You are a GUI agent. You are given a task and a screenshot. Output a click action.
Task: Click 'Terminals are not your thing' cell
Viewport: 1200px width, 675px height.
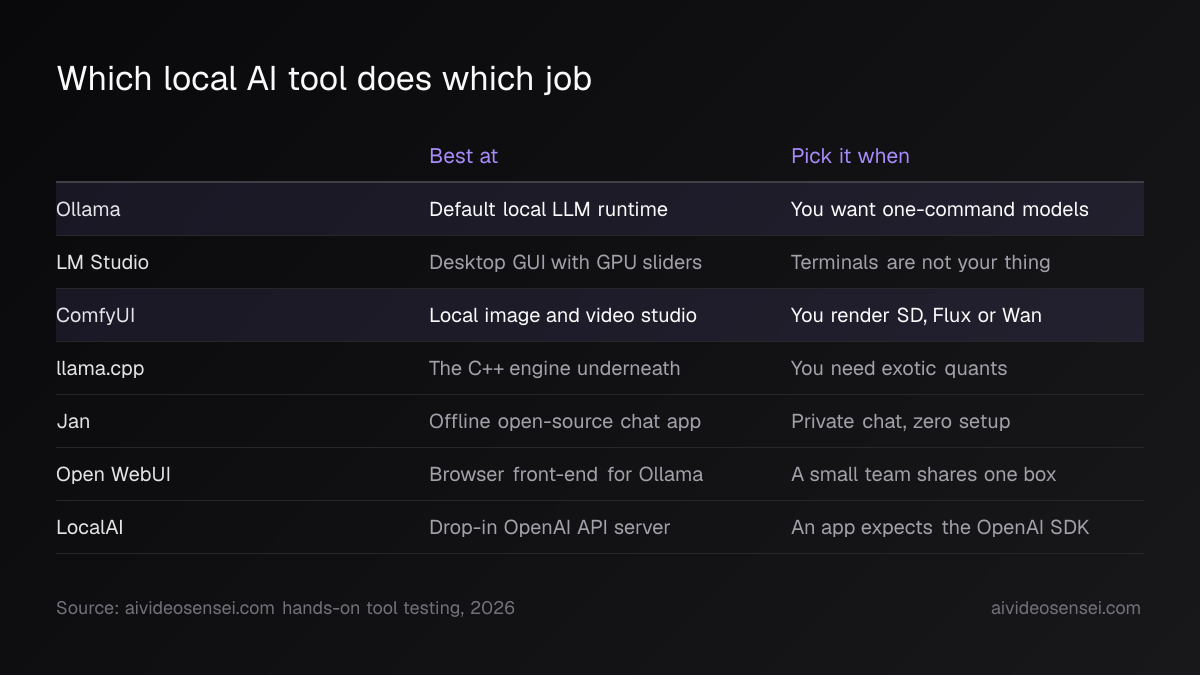tap(920, 262)
